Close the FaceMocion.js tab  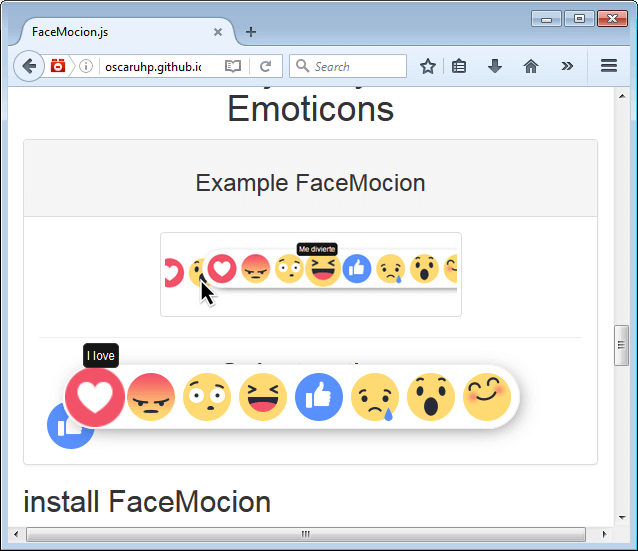[218, 32]
